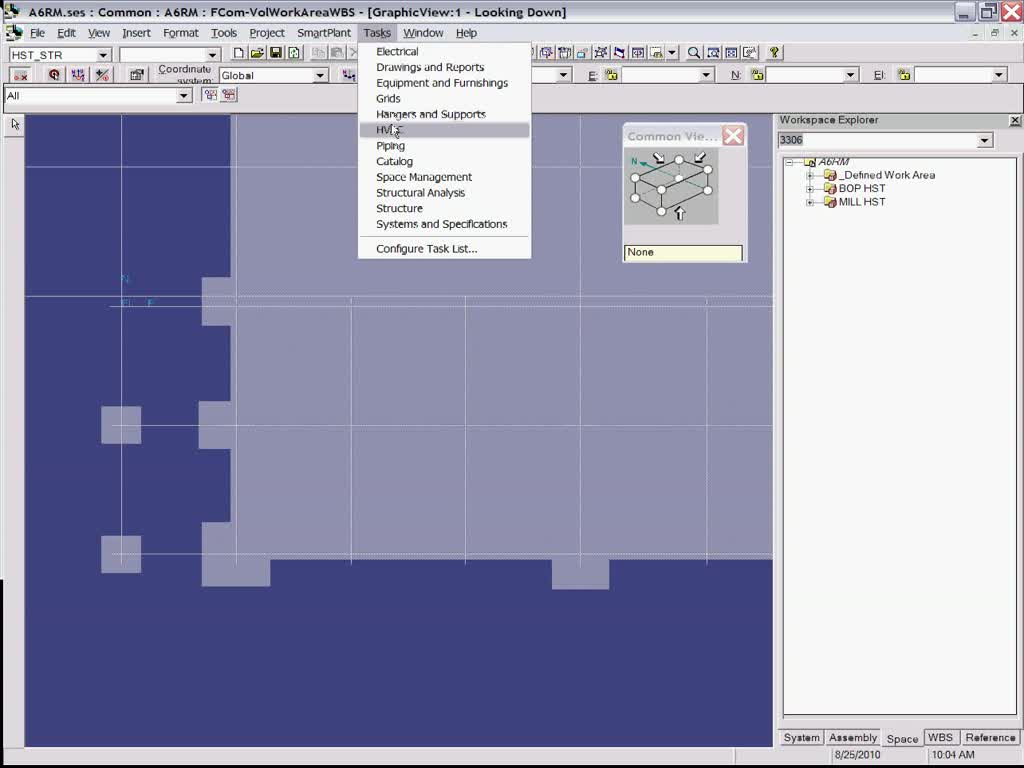Image resolution: width=1024 pixels, height=768 pixels.
Task: Click the first filter locate icon beside All
Action: (210, 95)
